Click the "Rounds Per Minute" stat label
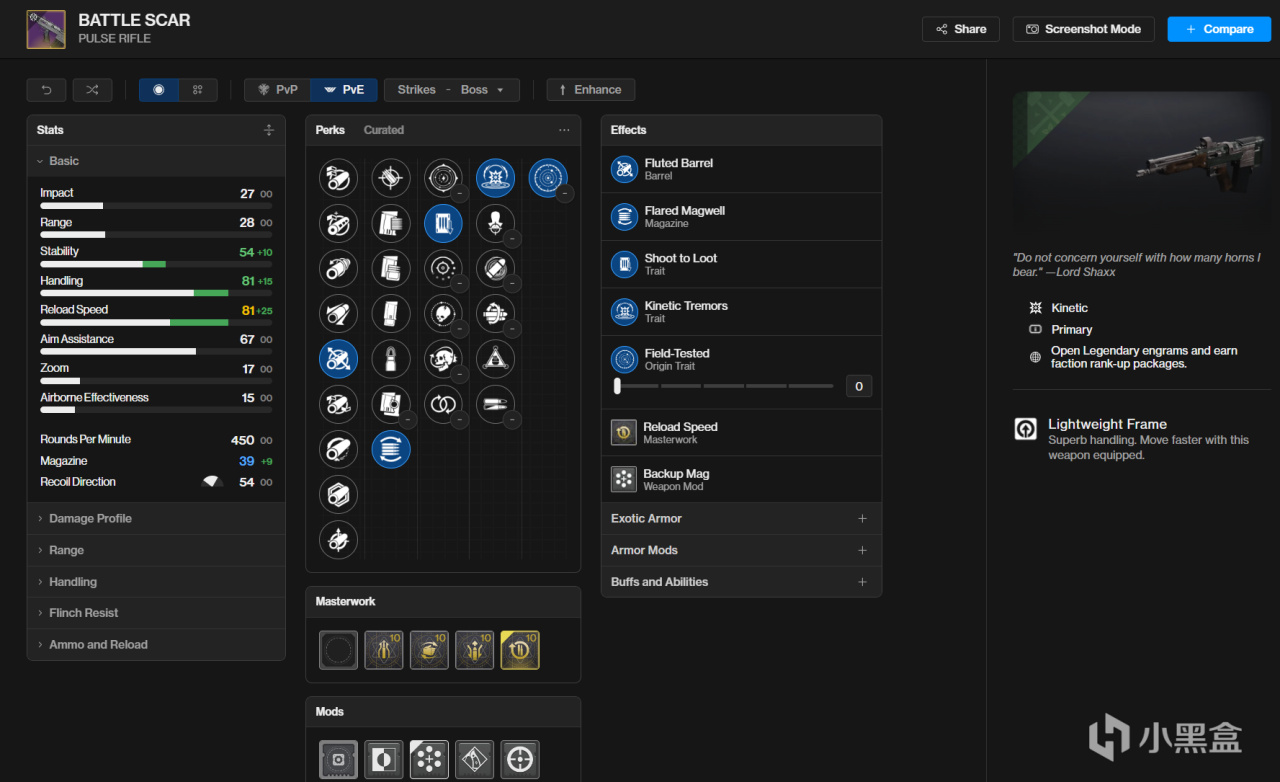The height and width of the screenshot is (782, 1280). click(x=85, y=439)
